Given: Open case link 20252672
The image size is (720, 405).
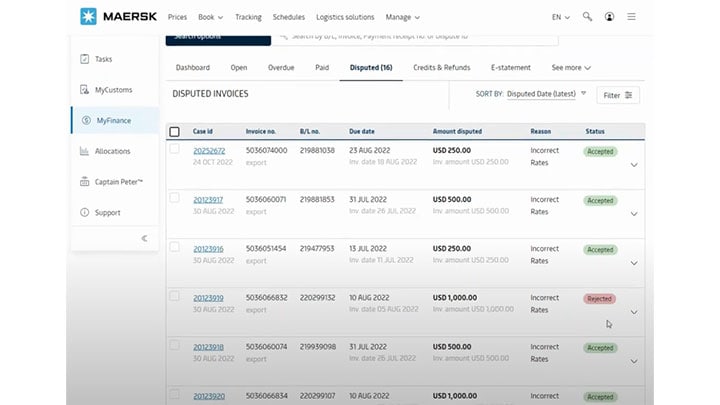Looking at the screenshot, I should click(209, 151).
